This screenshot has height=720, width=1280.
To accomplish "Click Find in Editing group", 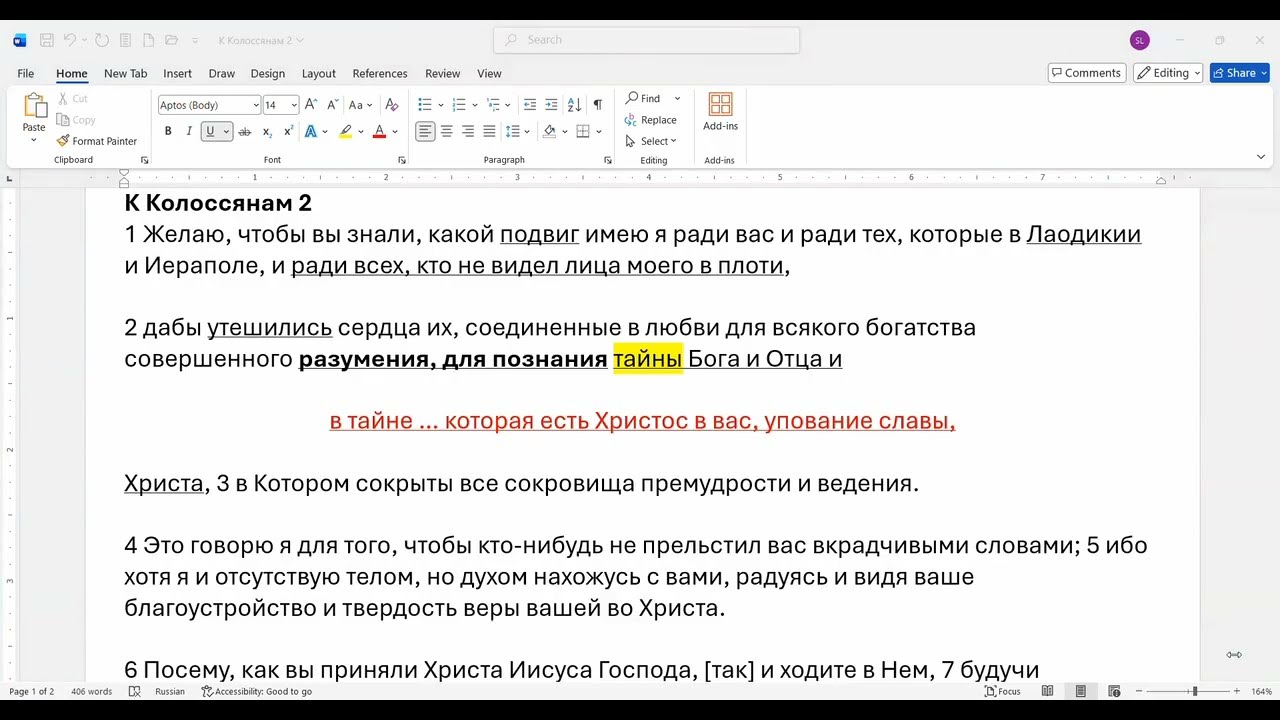I will coord(643,98).
